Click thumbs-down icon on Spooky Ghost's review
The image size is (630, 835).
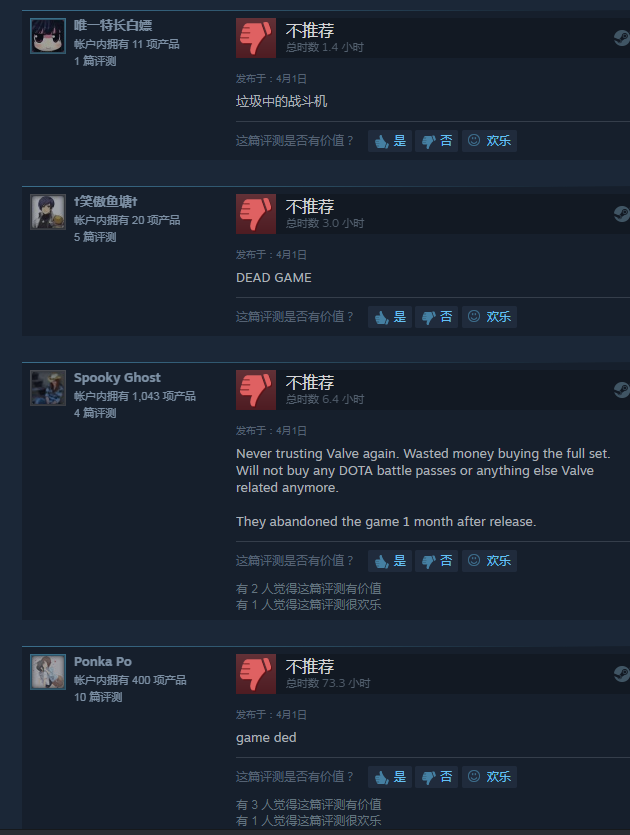coord(256,390)
